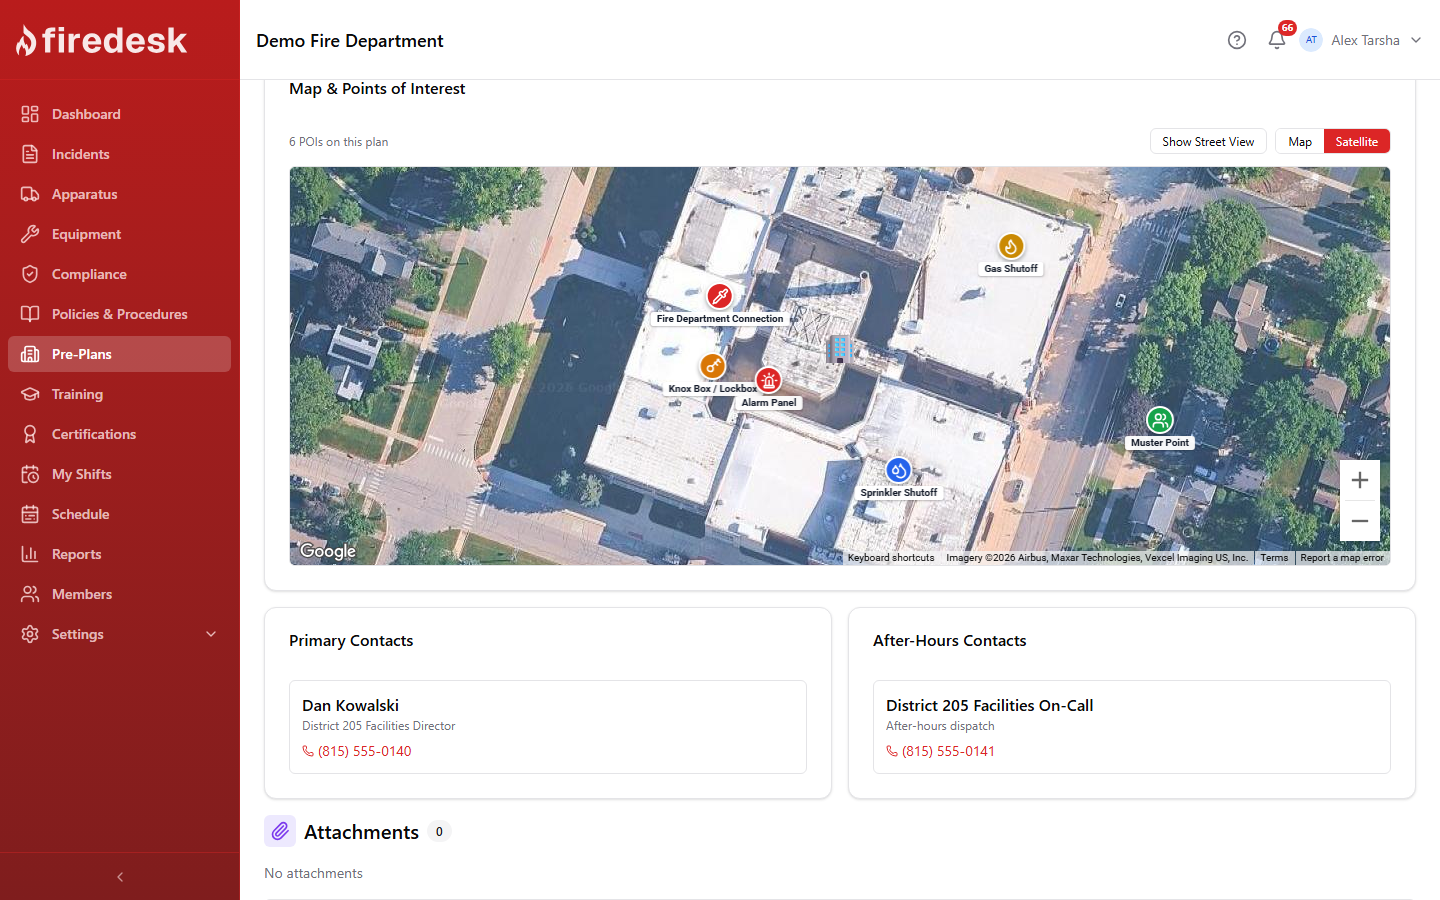Click the blue building icon on map

[839, 348]
